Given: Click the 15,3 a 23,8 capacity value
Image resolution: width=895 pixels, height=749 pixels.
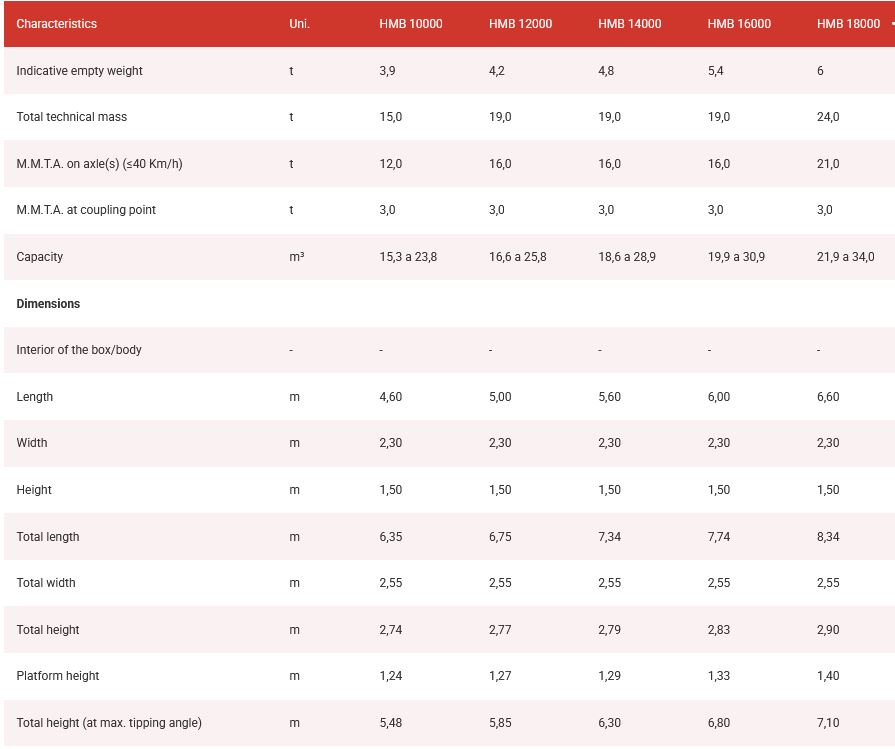Looking at the screenshot, I should (x=408, y=257).
